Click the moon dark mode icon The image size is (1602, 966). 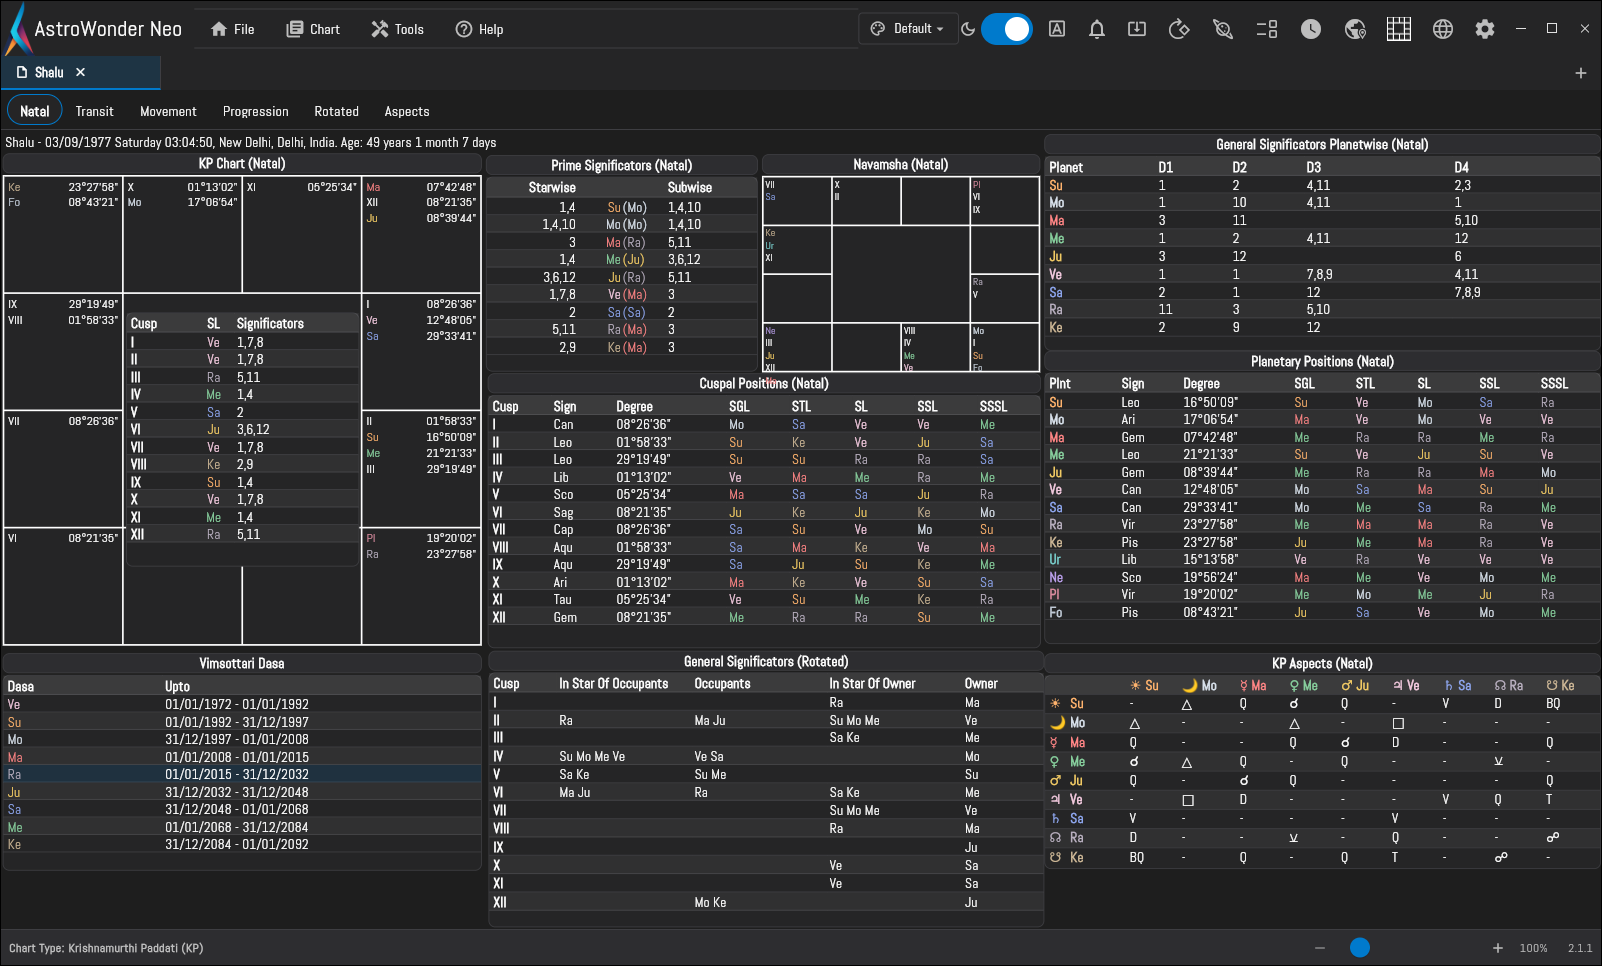[968, 29]
